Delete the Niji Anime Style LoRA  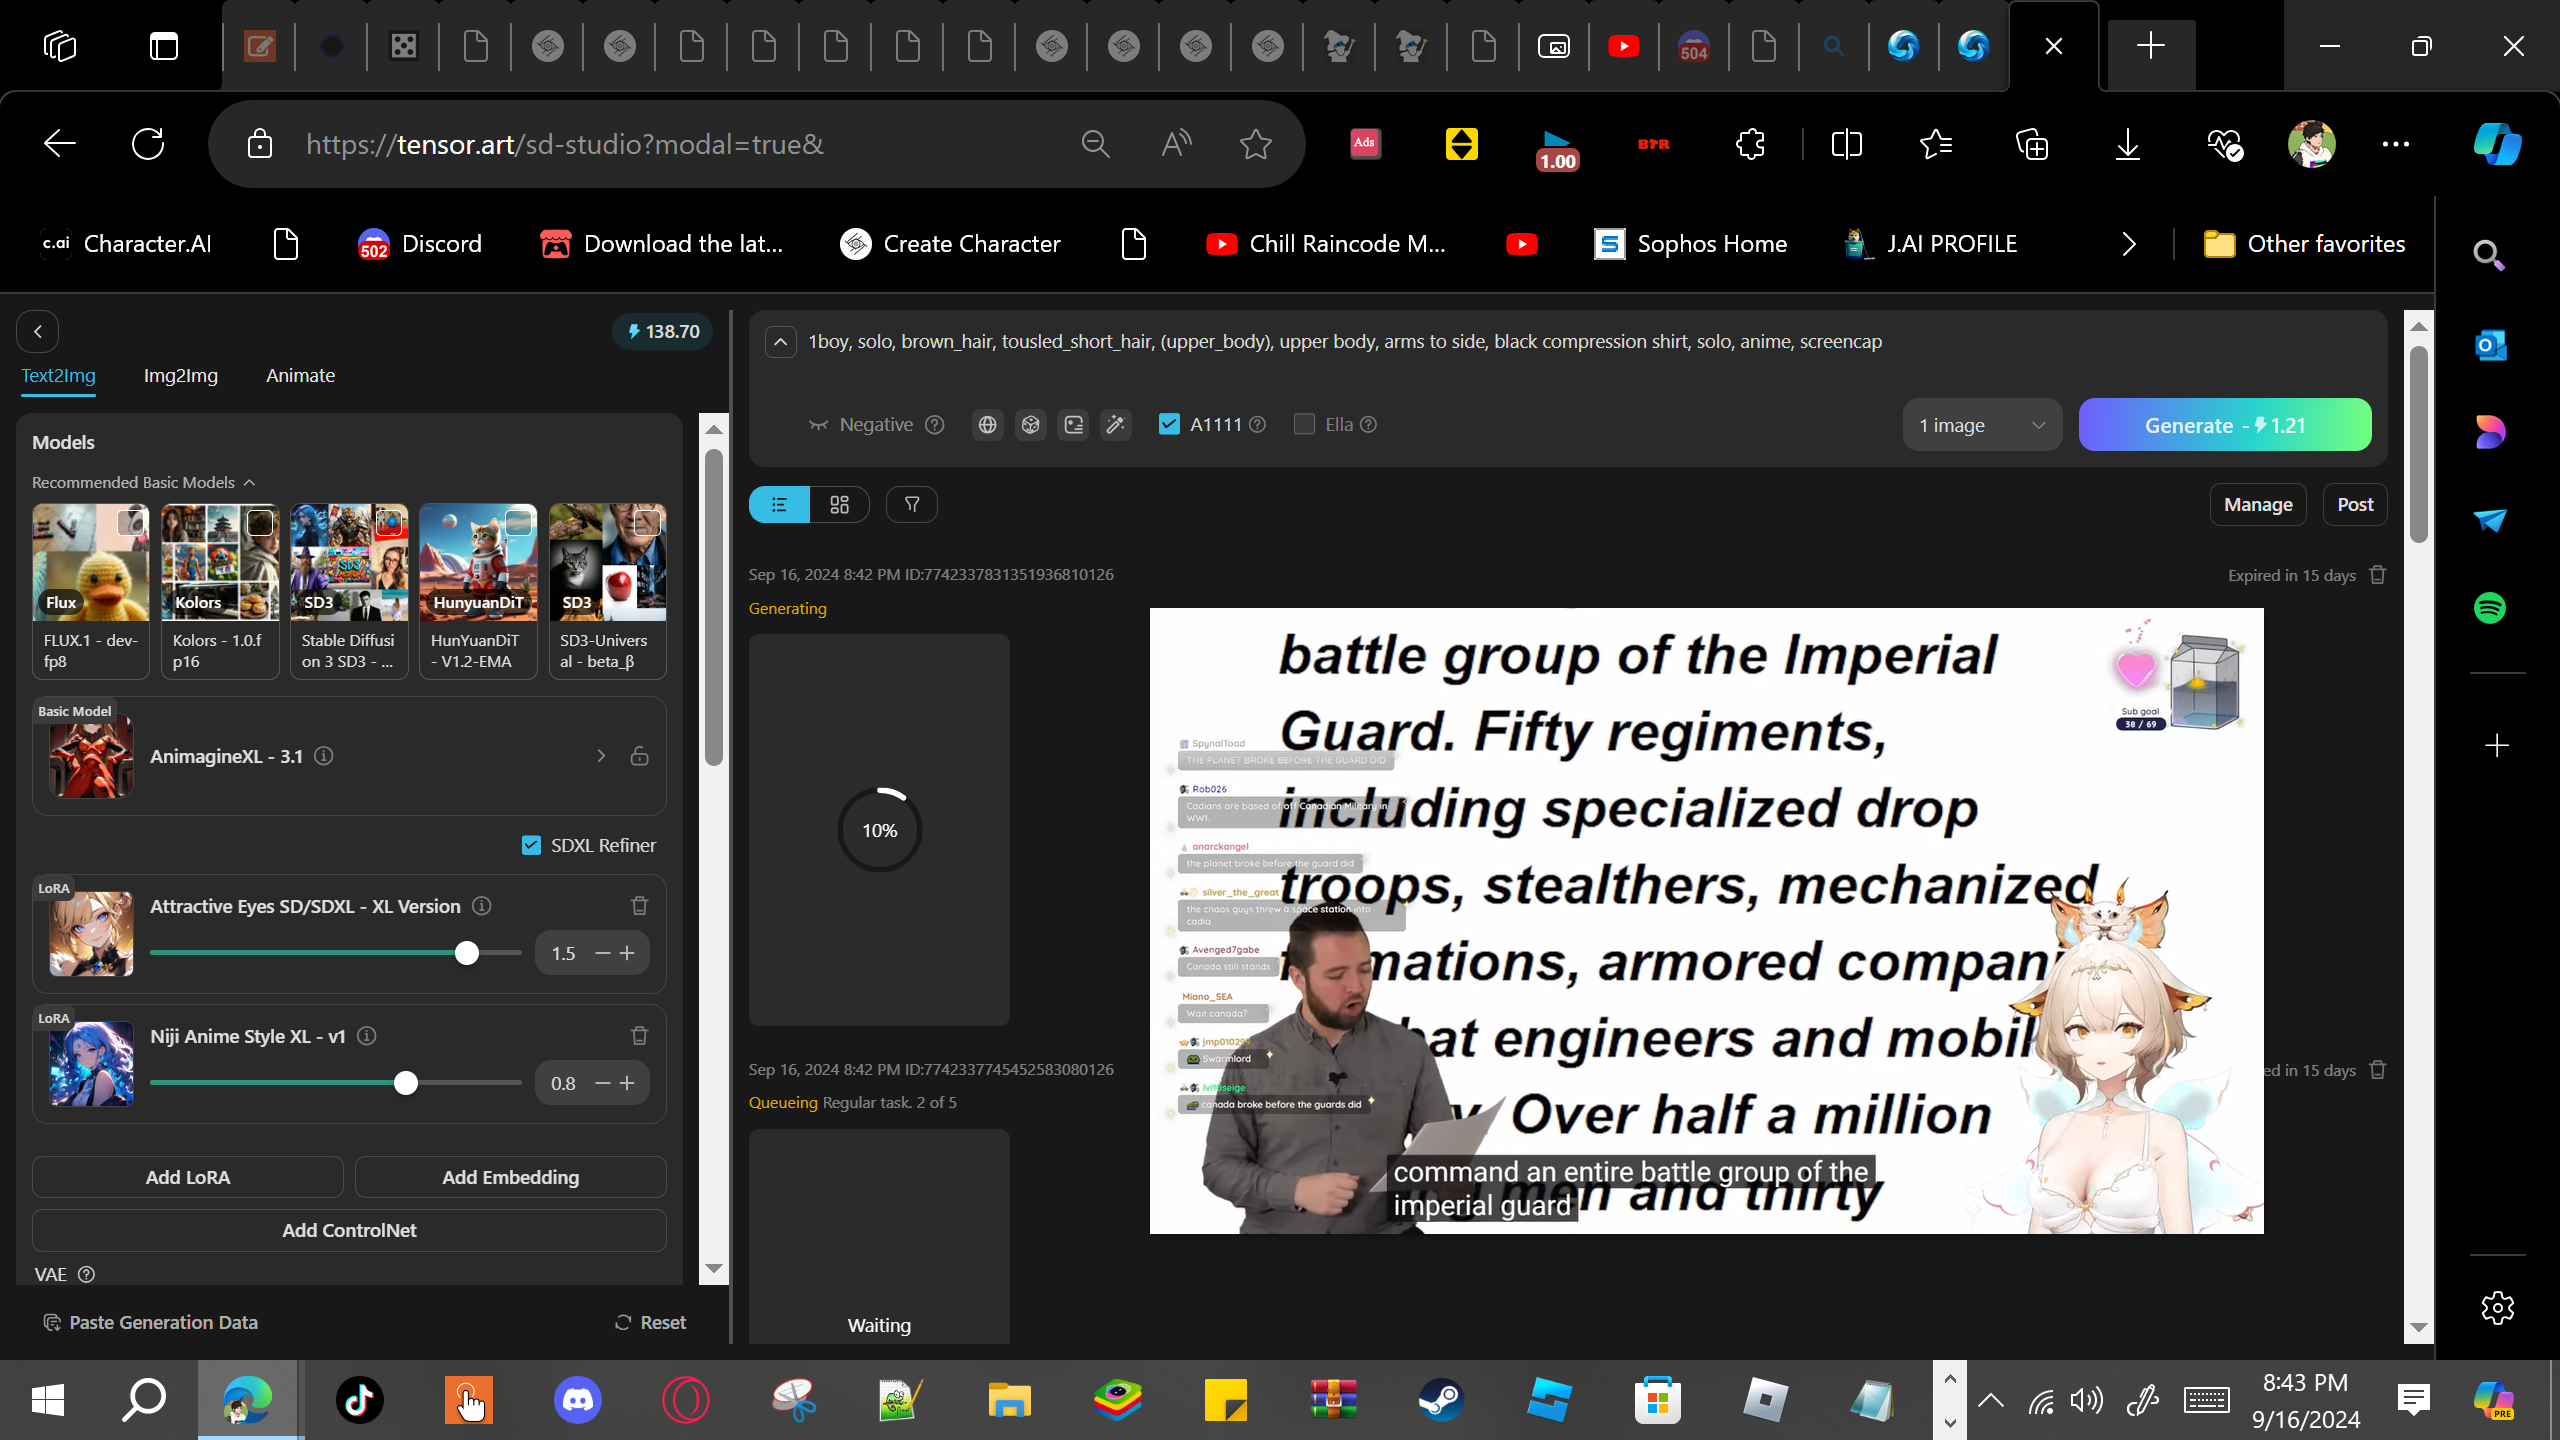640,1035
